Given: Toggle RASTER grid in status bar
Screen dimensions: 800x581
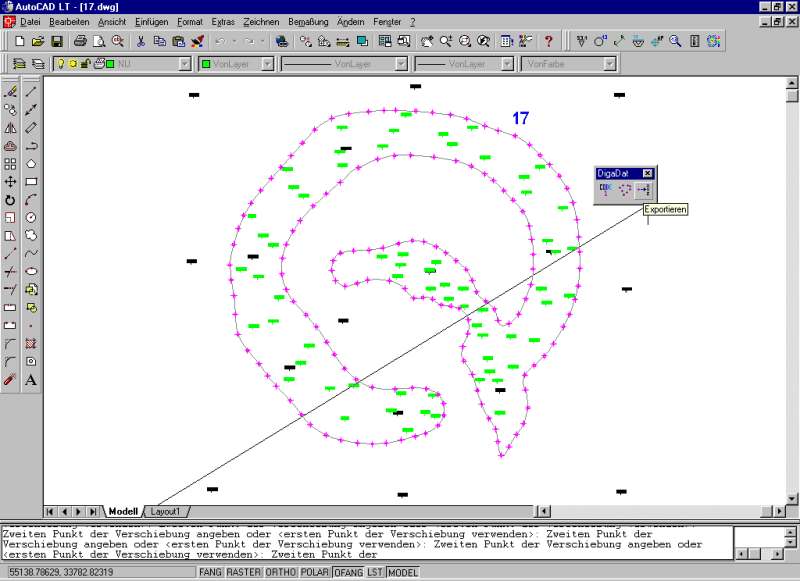Looking at the screenshot, I should [245, 573].
